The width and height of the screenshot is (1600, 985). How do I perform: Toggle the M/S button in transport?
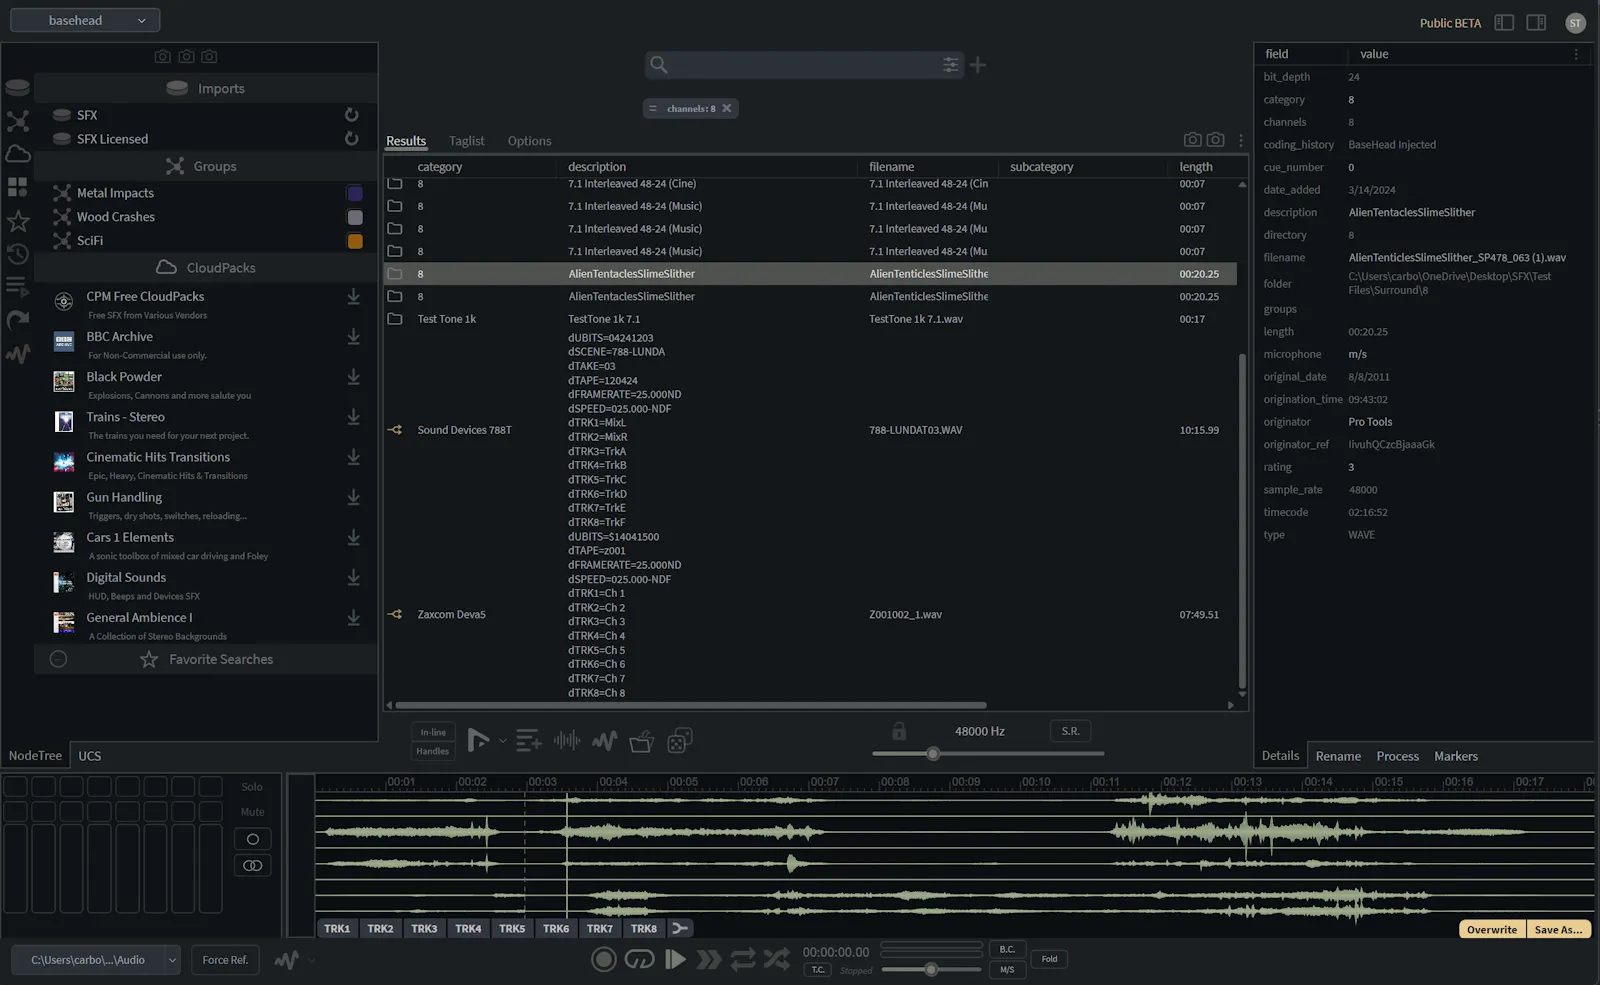[1007, 969]
